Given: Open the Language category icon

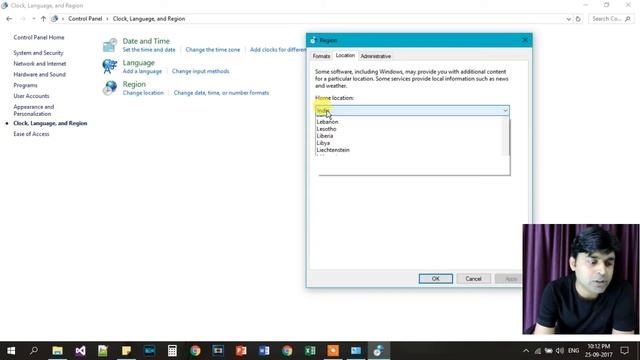Looking at the screenshot, I should pyautogui.click(x=109, y=66).
